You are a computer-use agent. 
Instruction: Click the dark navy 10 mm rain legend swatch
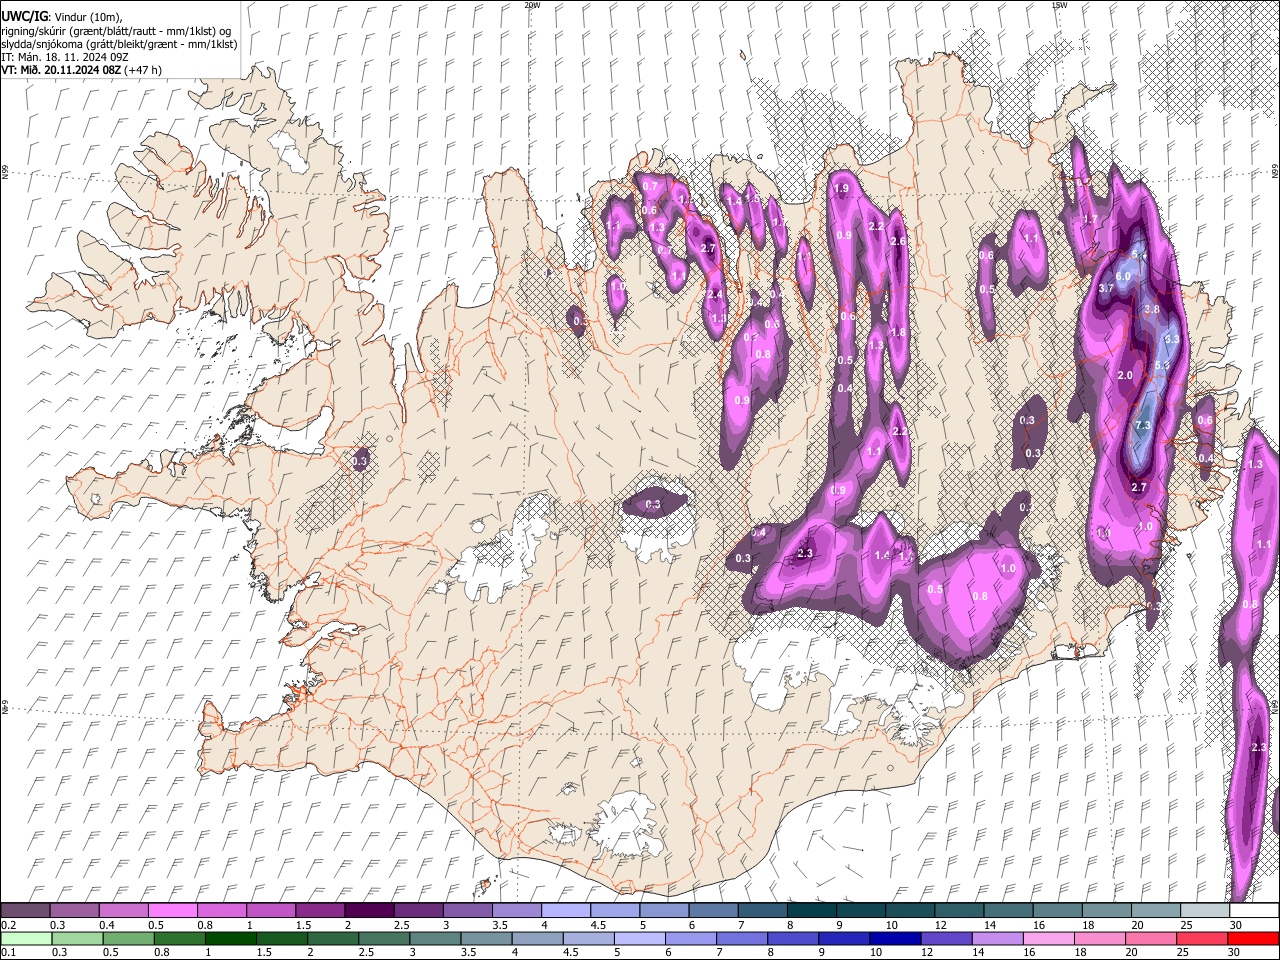pyautogui.click(x=895, y=938)
